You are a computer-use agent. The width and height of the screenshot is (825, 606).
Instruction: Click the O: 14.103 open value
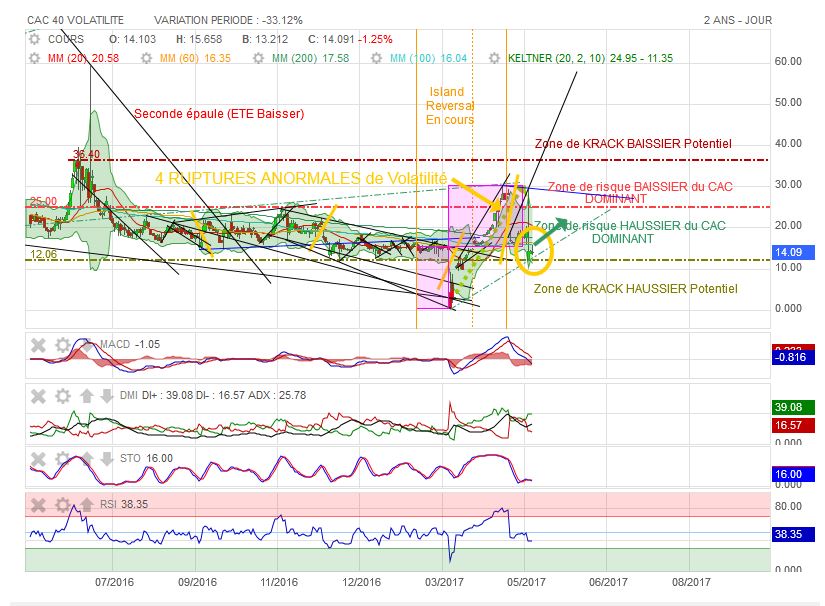tap(133, 39)
